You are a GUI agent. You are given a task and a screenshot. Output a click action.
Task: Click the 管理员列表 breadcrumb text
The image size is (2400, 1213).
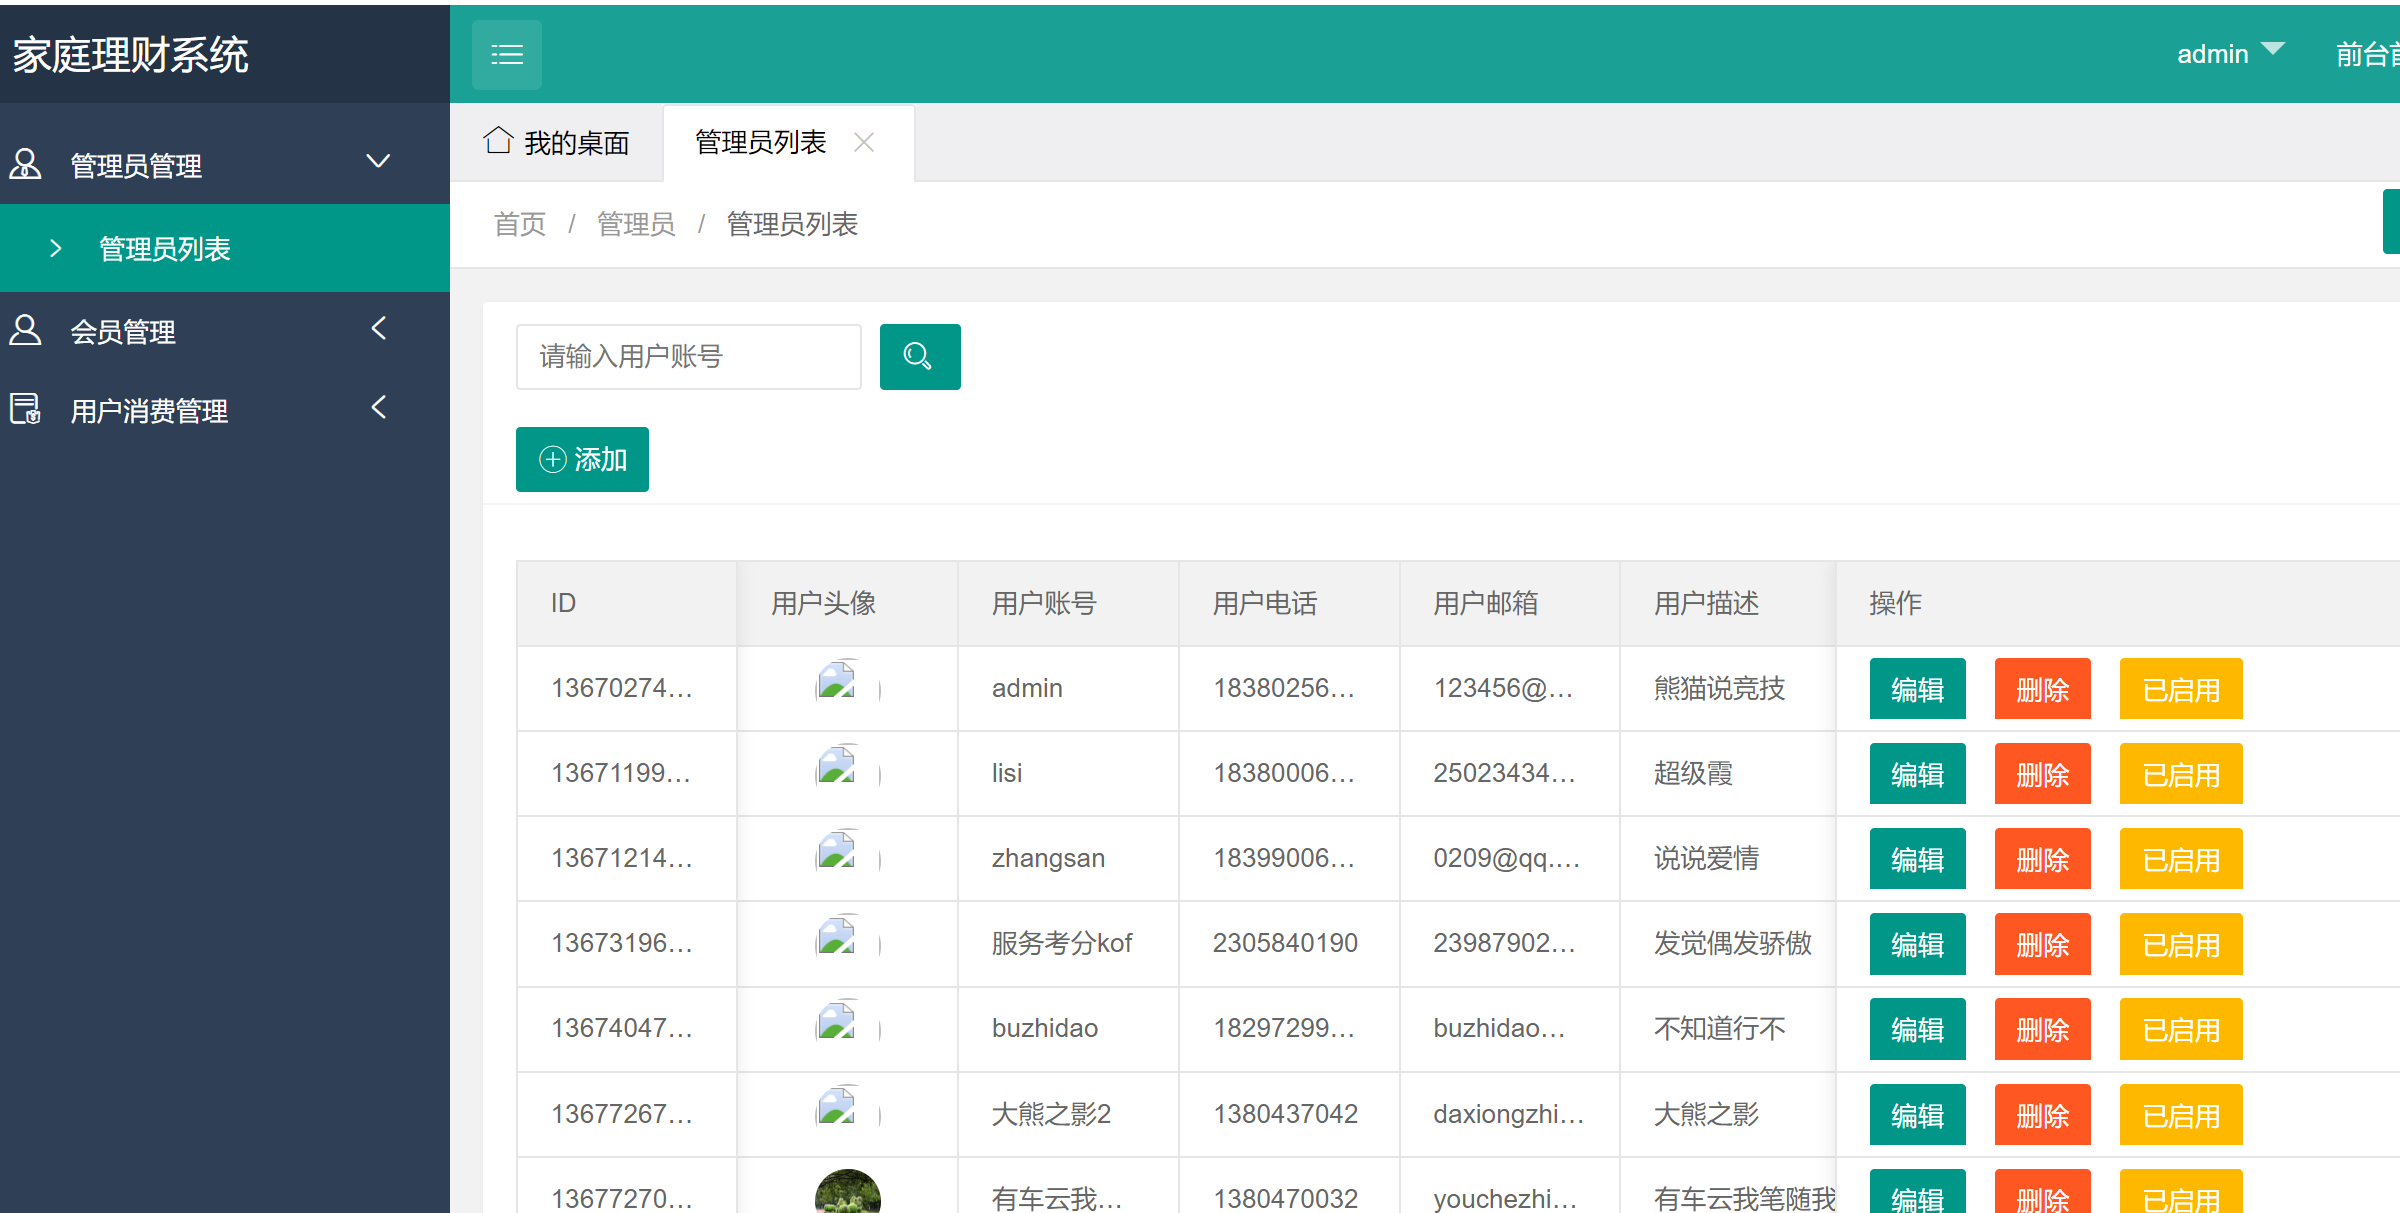792,224
